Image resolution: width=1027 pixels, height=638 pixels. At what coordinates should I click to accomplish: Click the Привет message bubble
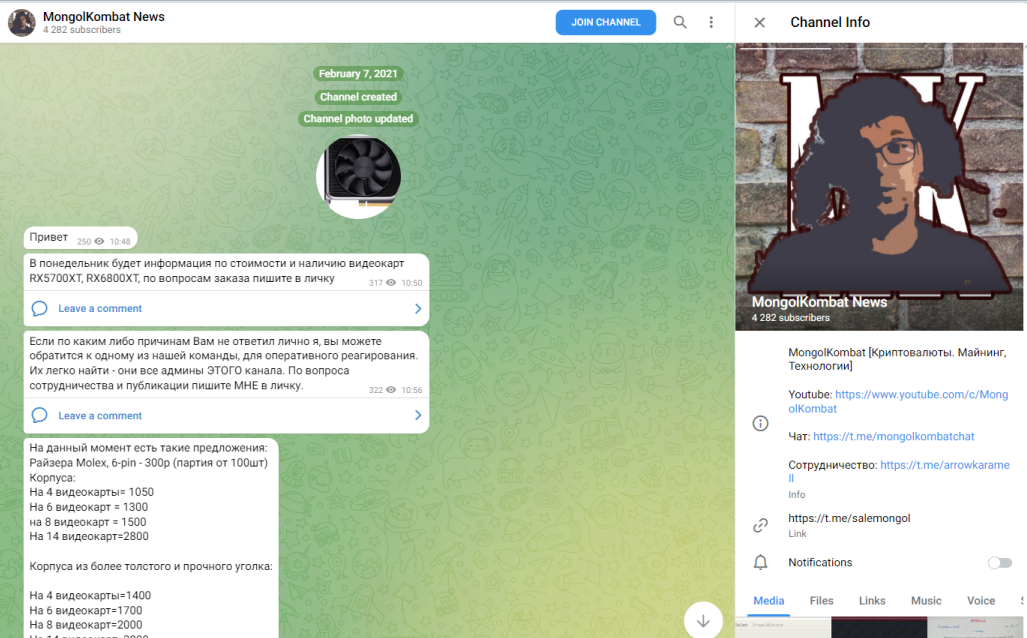pyautogui.click(x=81, y=238)
